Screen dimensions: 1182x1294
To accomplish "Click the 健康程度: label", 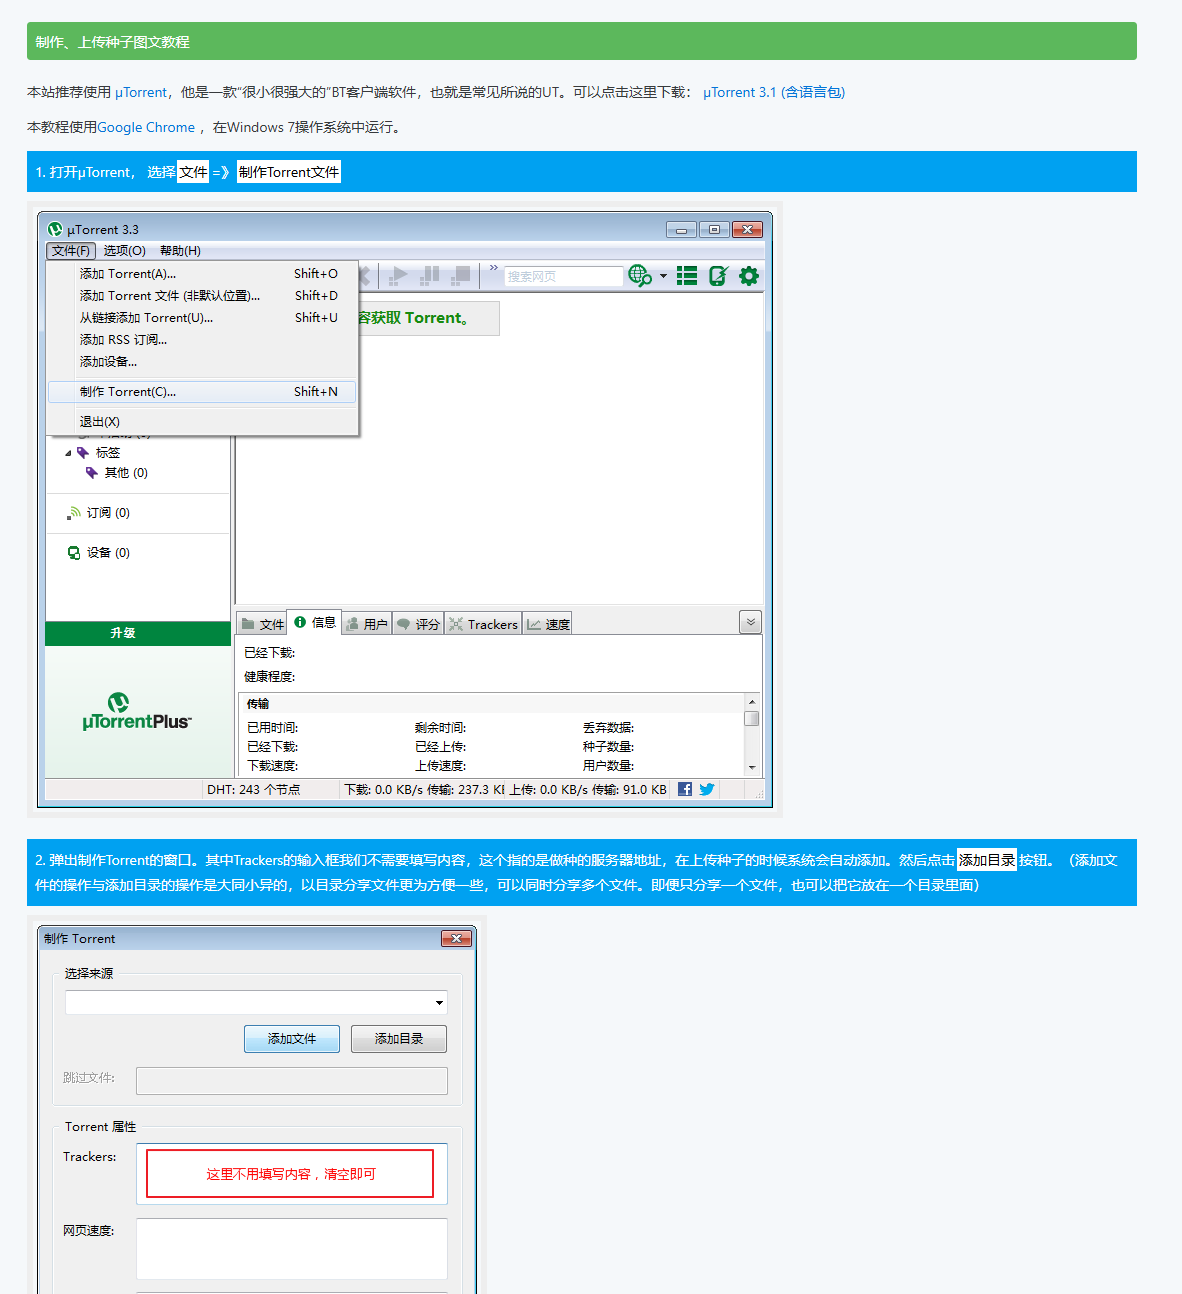I will pyautogui.click(x=270, y=677).
